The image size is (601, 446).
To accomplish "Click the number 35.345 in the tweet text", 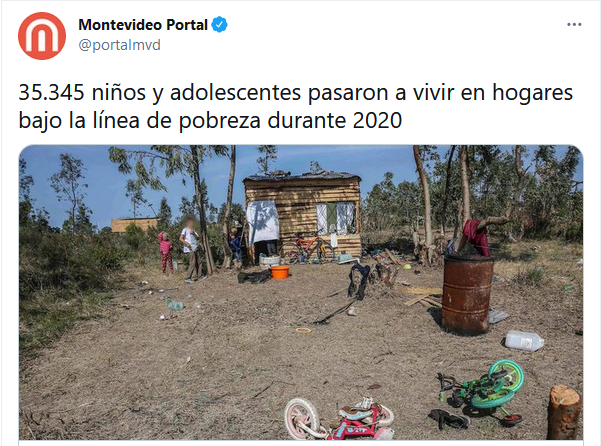I will click(51, 92).
